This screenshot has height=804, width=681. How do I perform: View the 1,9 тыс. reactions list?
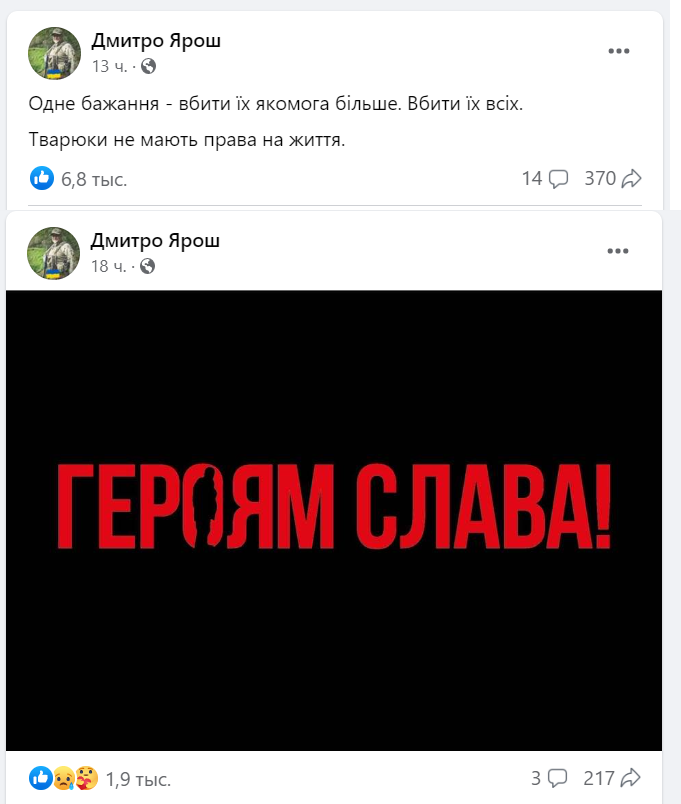[x=138, y=779]
